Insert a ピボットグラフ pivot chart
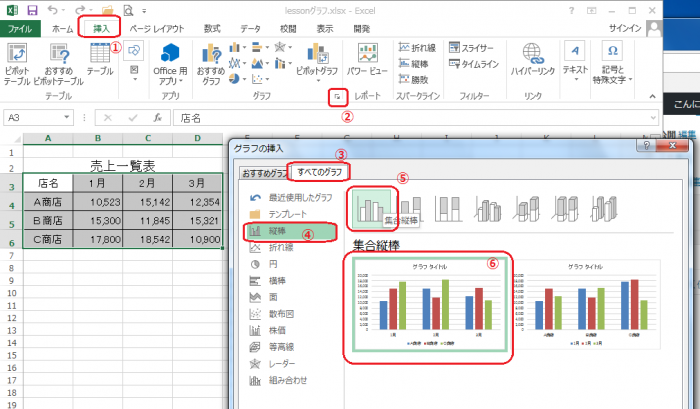Viewport: 700px width, 409px height. (317, 63)
